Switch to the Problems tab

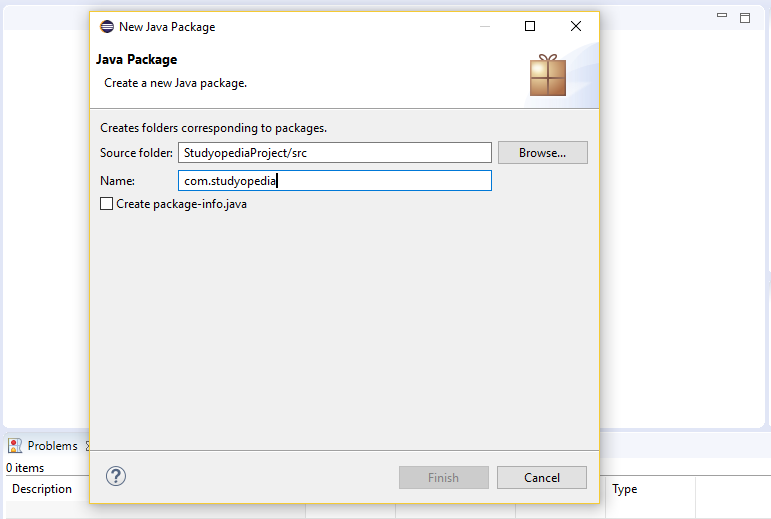pyautogui.click(x=53, y=446)
